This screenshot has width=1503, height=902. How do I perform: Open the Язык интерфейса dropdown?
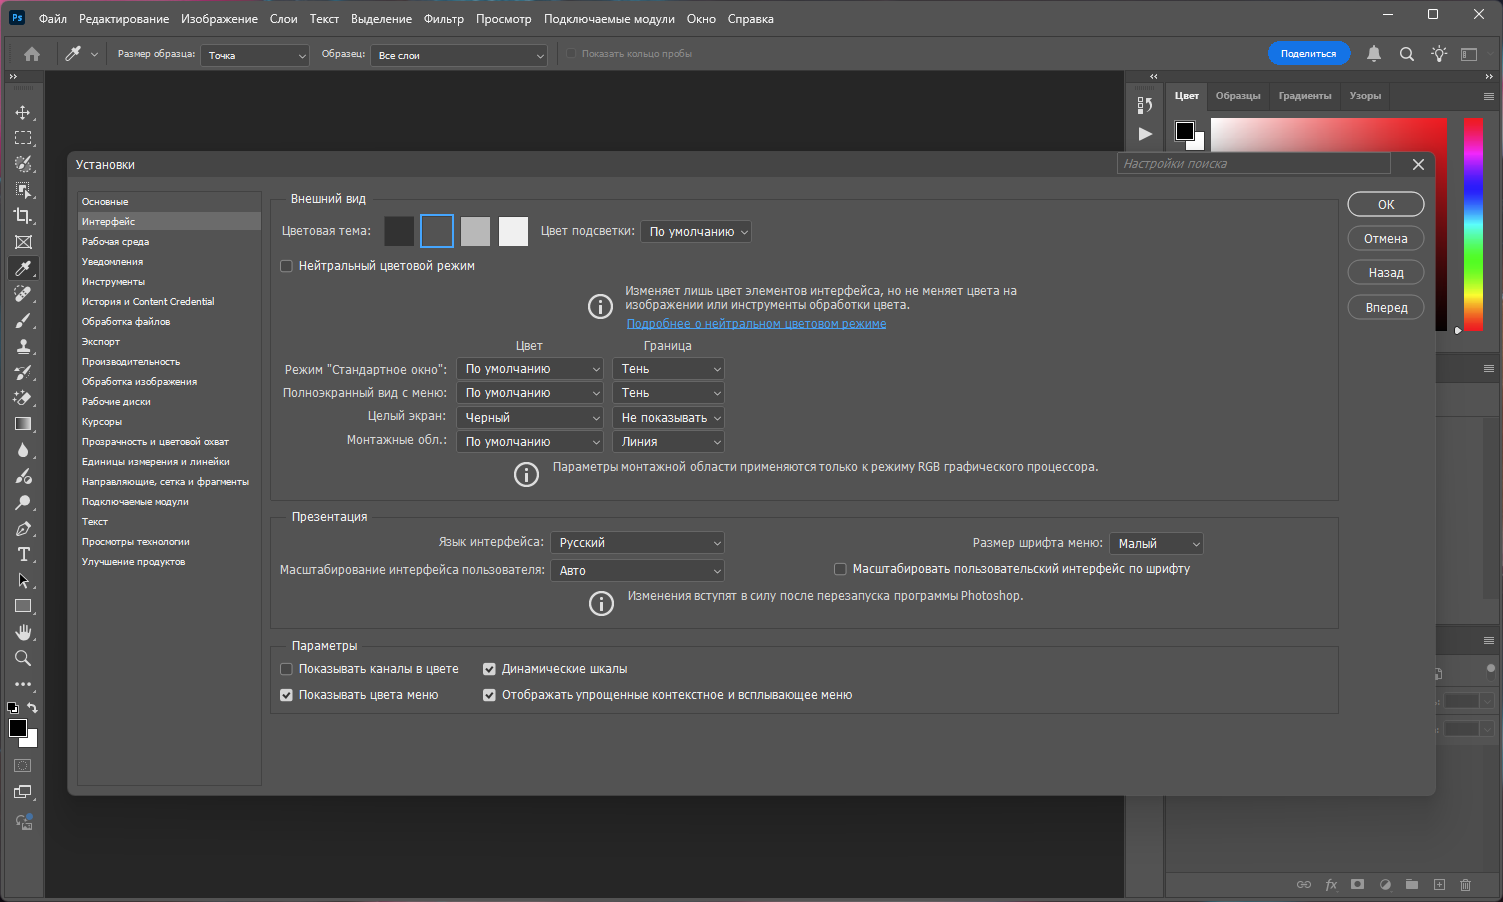point(638,543)
